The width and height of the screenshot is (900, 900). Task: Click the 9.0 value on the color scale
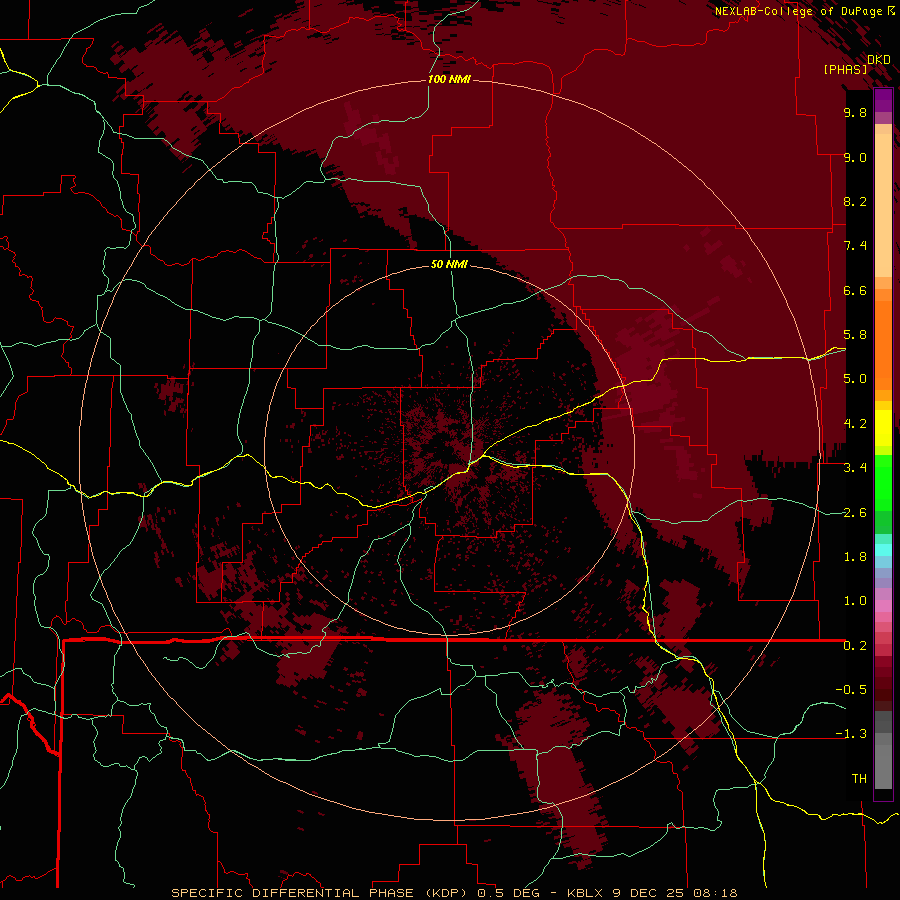click(x=855, y=157)
